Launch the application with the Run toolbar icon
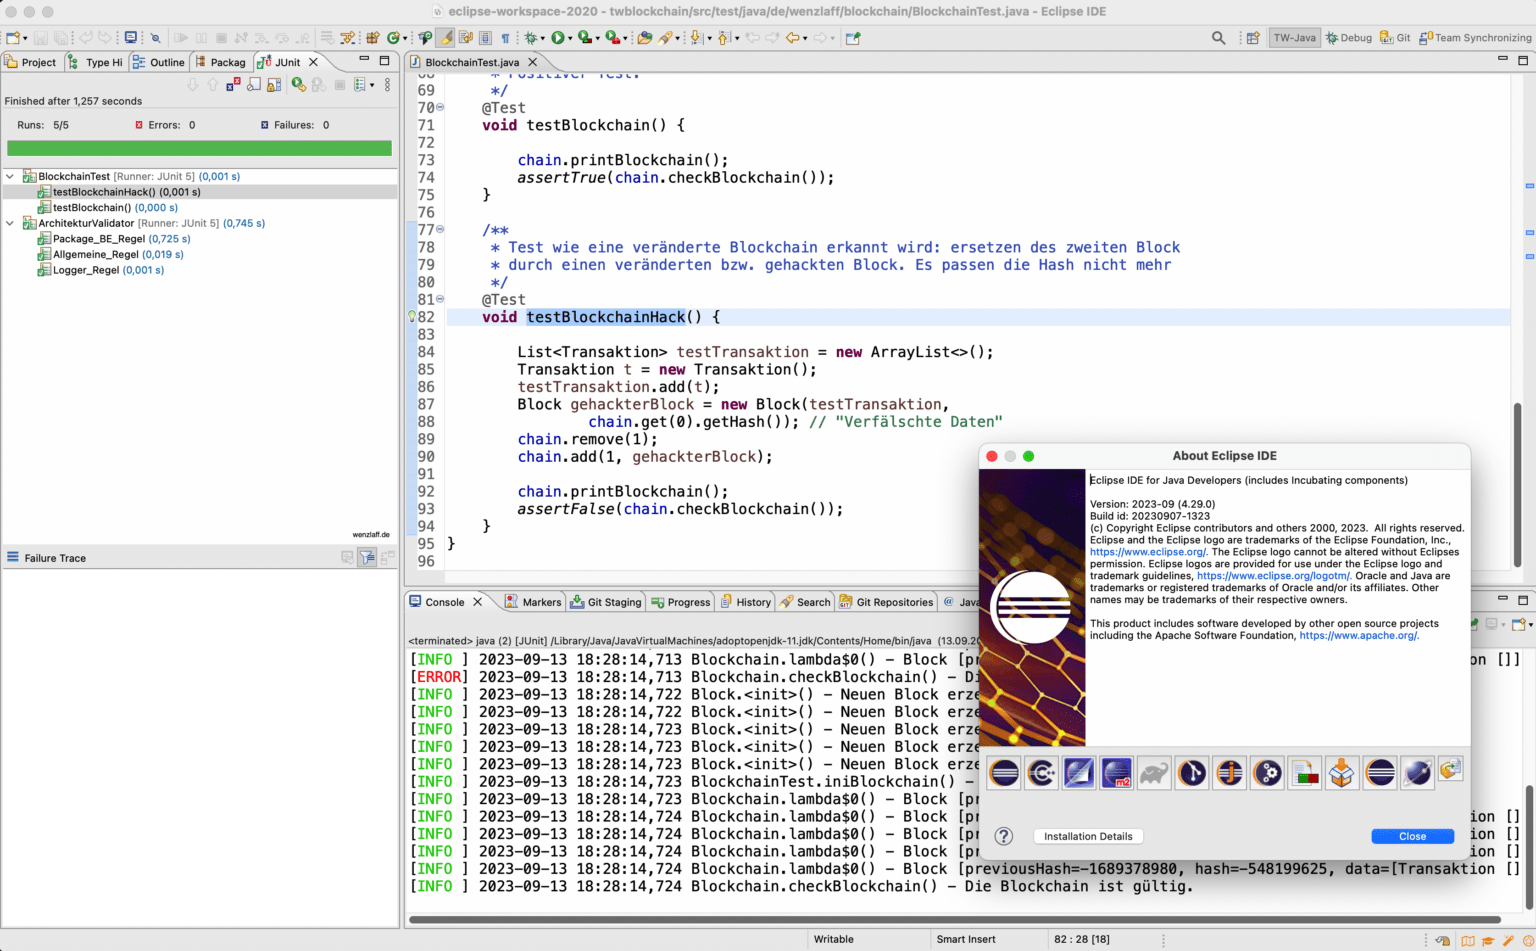Image resolution: width=1536 pixels, height=951 pixels. click(558, 37)
